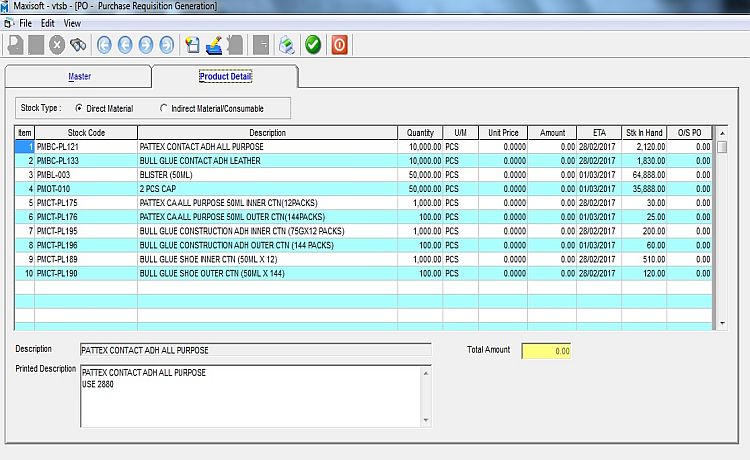
Task: Open the Edit menu
Action: click(x=47, y=22)
